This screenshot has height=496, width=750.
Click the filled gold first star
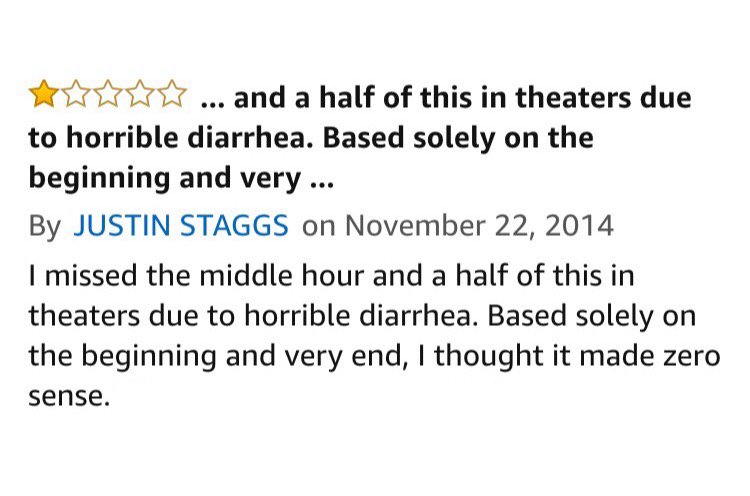(44, 93)
